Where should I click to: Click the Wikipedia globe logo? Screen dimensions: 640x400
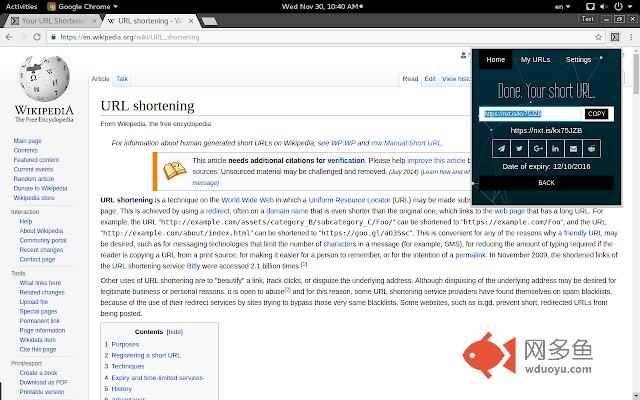(x=44, y=79)
